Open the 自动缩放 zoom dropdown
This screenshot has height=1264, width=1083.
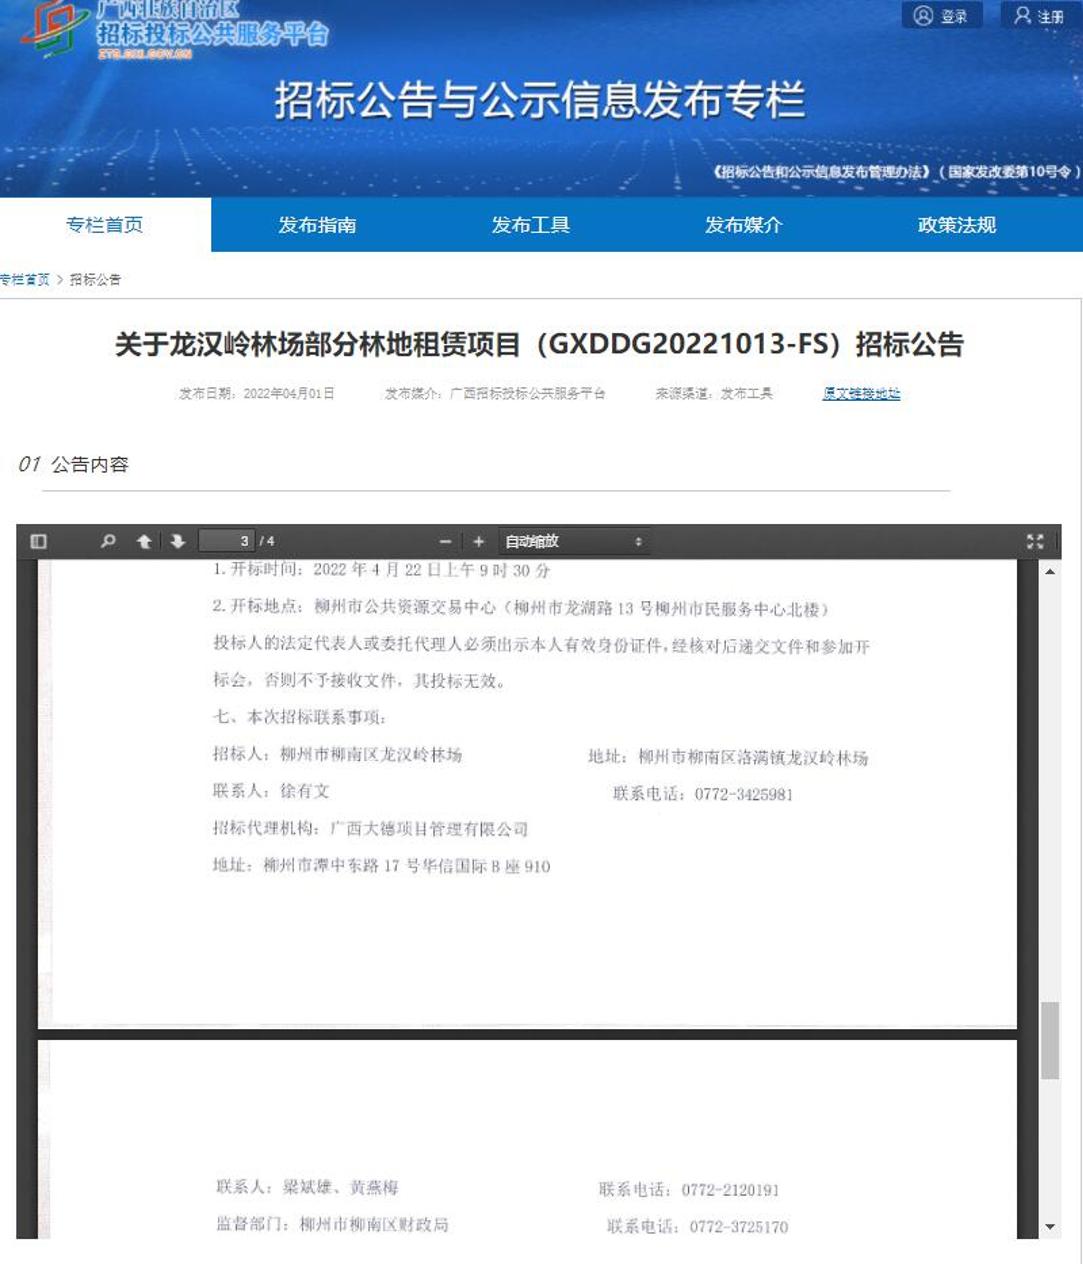(x=574, y=541)
